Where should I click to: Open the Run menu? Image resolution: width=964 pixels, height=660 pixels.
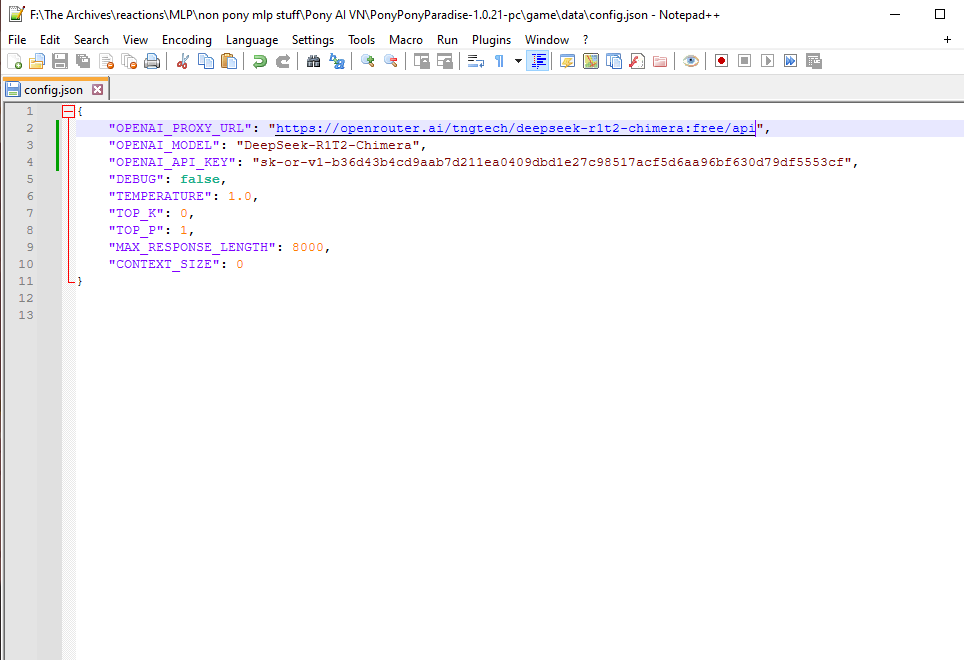[448, 39]
